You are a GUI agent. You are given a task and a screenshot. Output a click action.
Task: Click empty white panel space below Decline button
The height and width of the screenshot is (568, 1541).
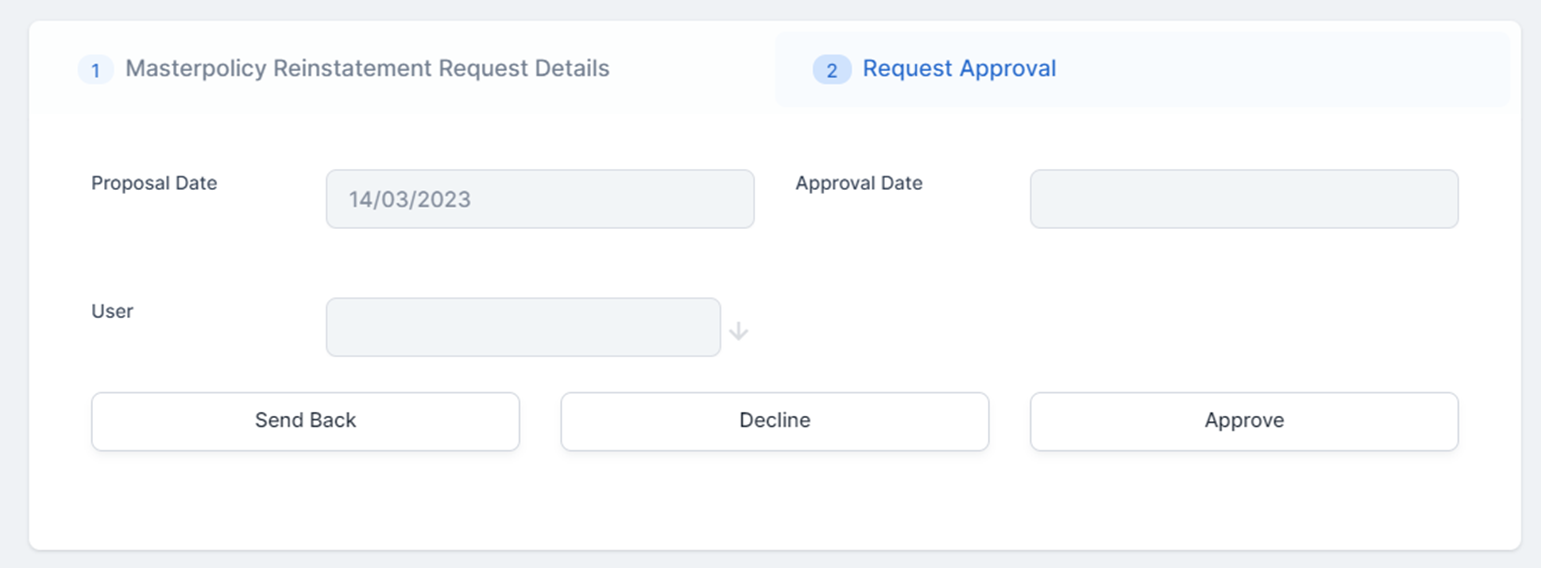click(774, 500)
